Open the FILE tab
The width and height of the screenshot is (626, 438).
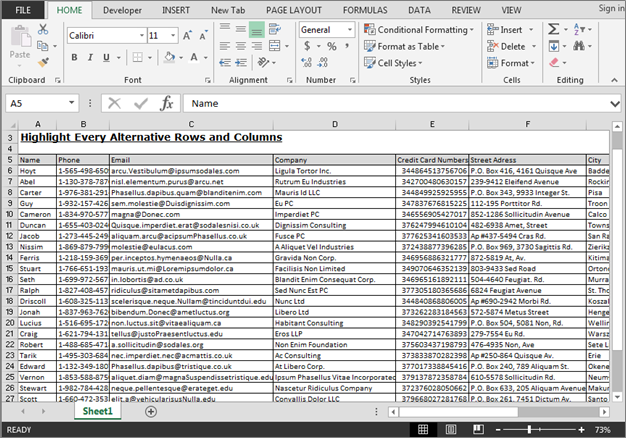tap(23, 10)
